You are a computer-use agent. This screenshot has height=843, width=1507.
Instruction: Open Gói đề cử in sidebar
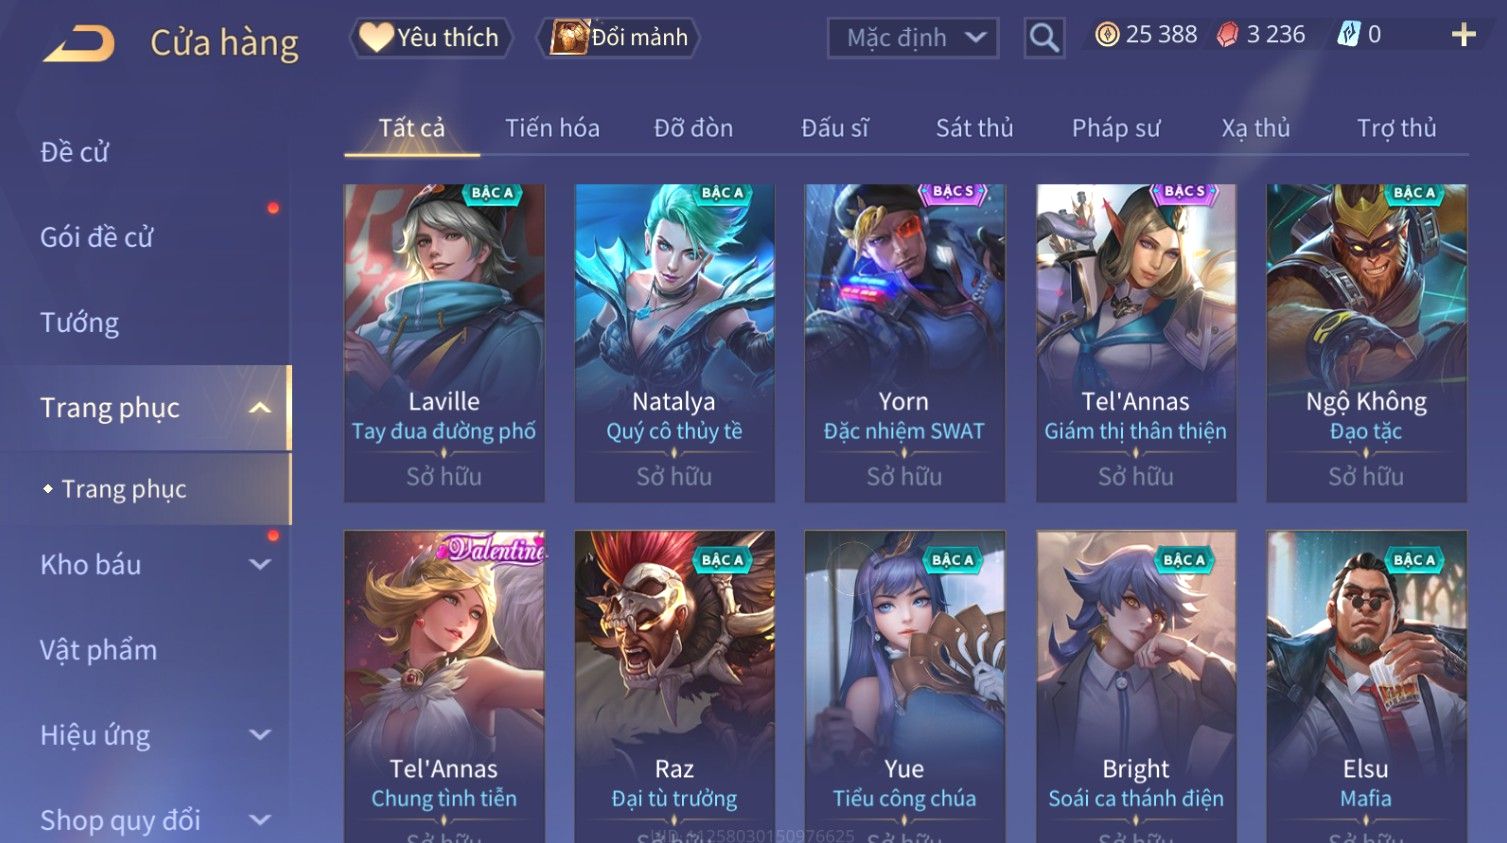click(97, 237)
